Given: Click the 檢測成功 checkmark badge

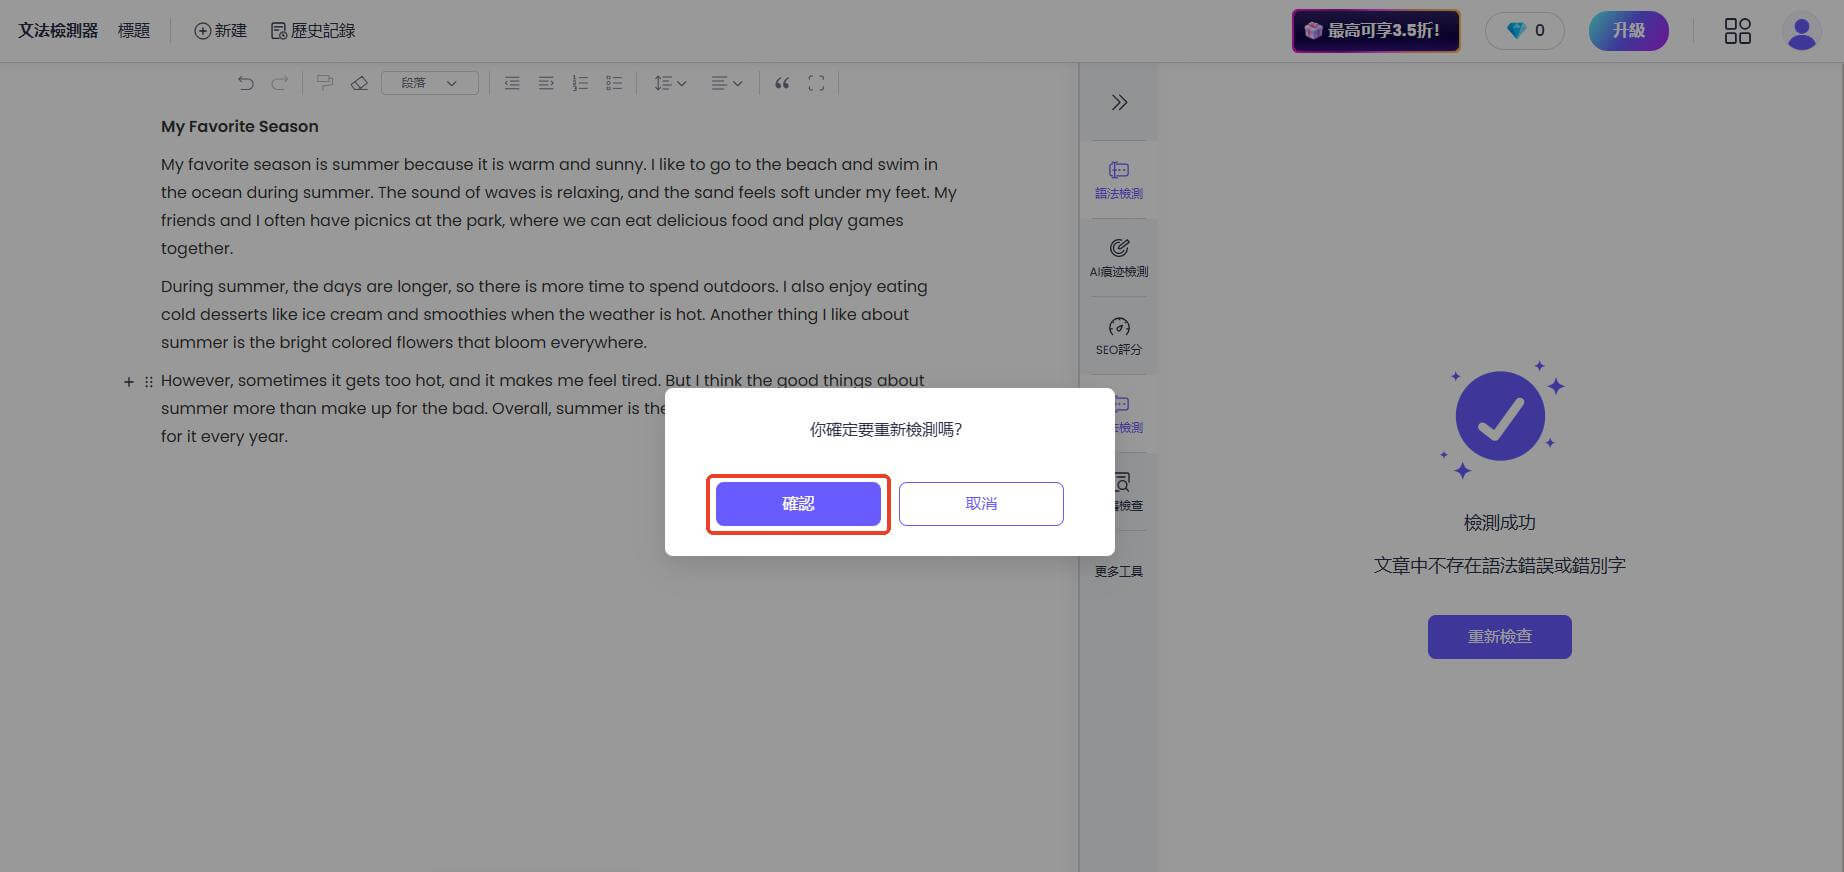Looking at the screenshot, I should point(1499,416).
